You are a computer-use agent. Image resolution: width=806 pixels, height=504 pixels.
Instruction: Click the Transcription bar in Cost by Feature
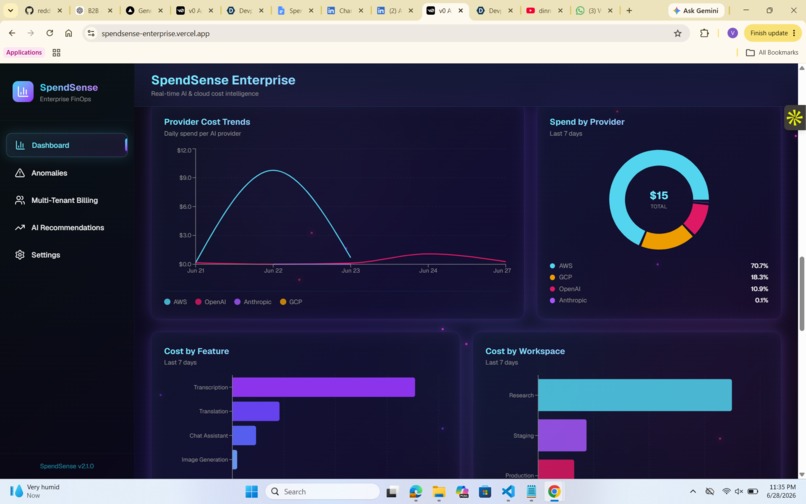point(323,387)
